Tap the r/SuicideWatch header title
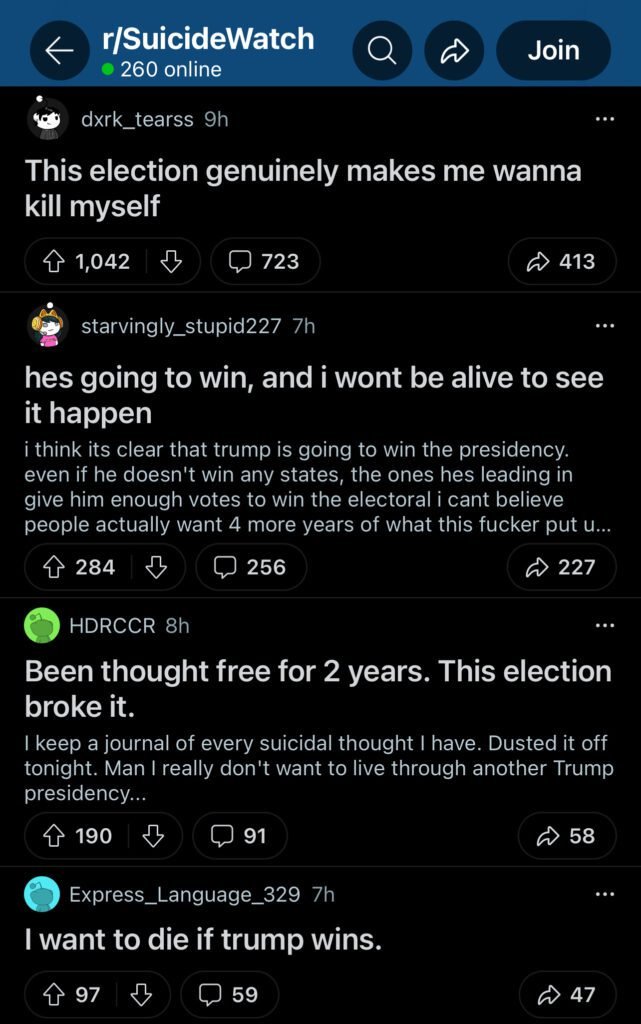 point(208,40)
